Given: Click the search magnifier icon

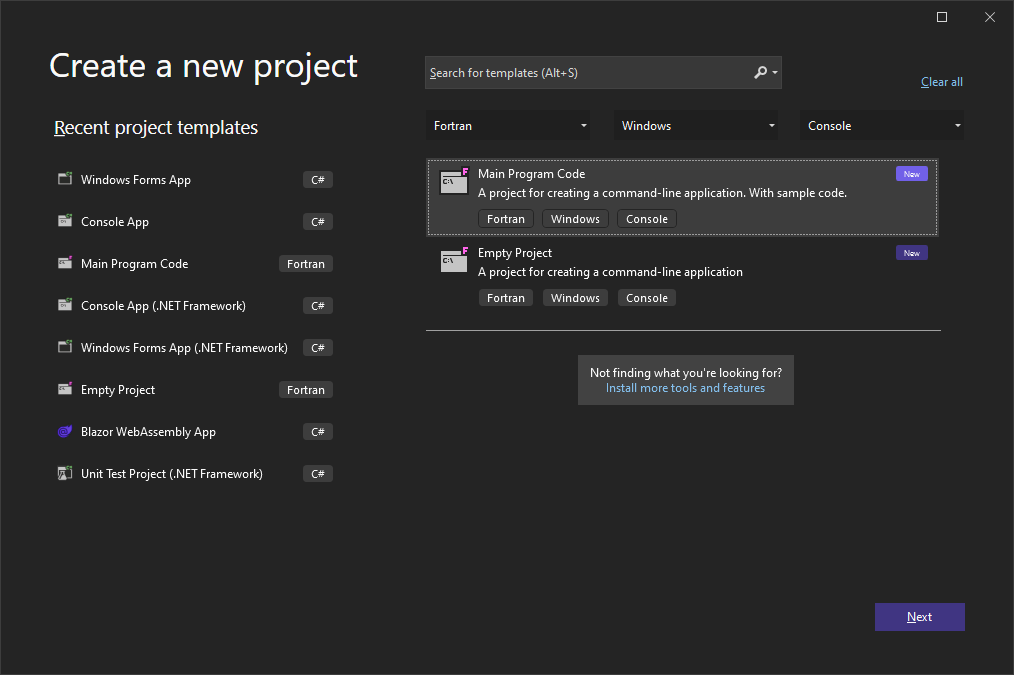Looking at the screenshot, I should 760,72.
